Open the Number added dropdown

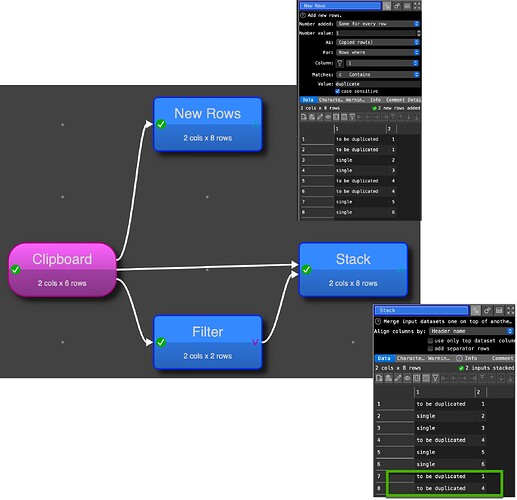378,24
